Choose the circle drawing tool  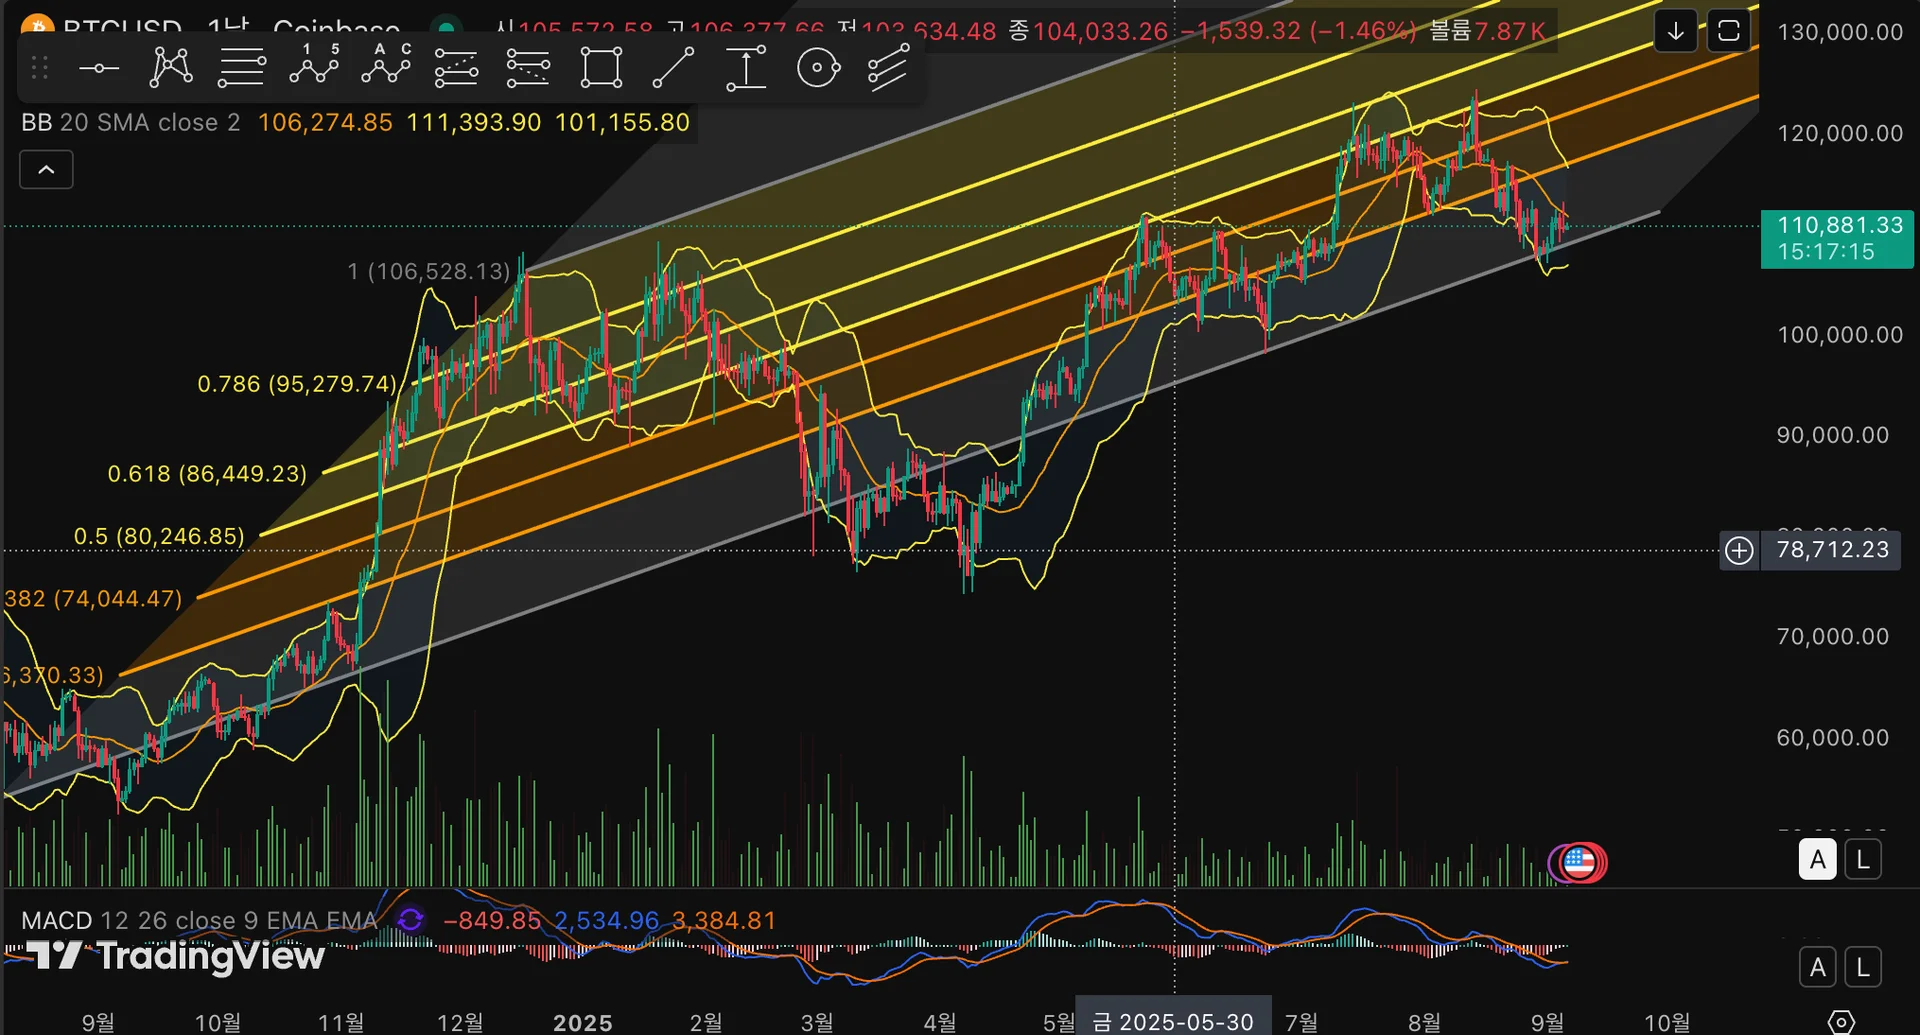[x=818, y=68]
